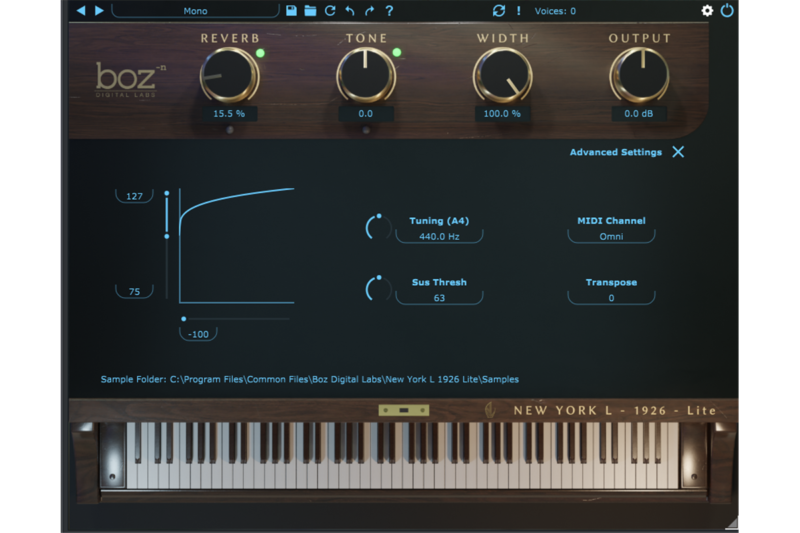This screenshot has width=800, height=533.
Task: Click the exclamation mark panic icon
Action: click(x=519, y=11)
